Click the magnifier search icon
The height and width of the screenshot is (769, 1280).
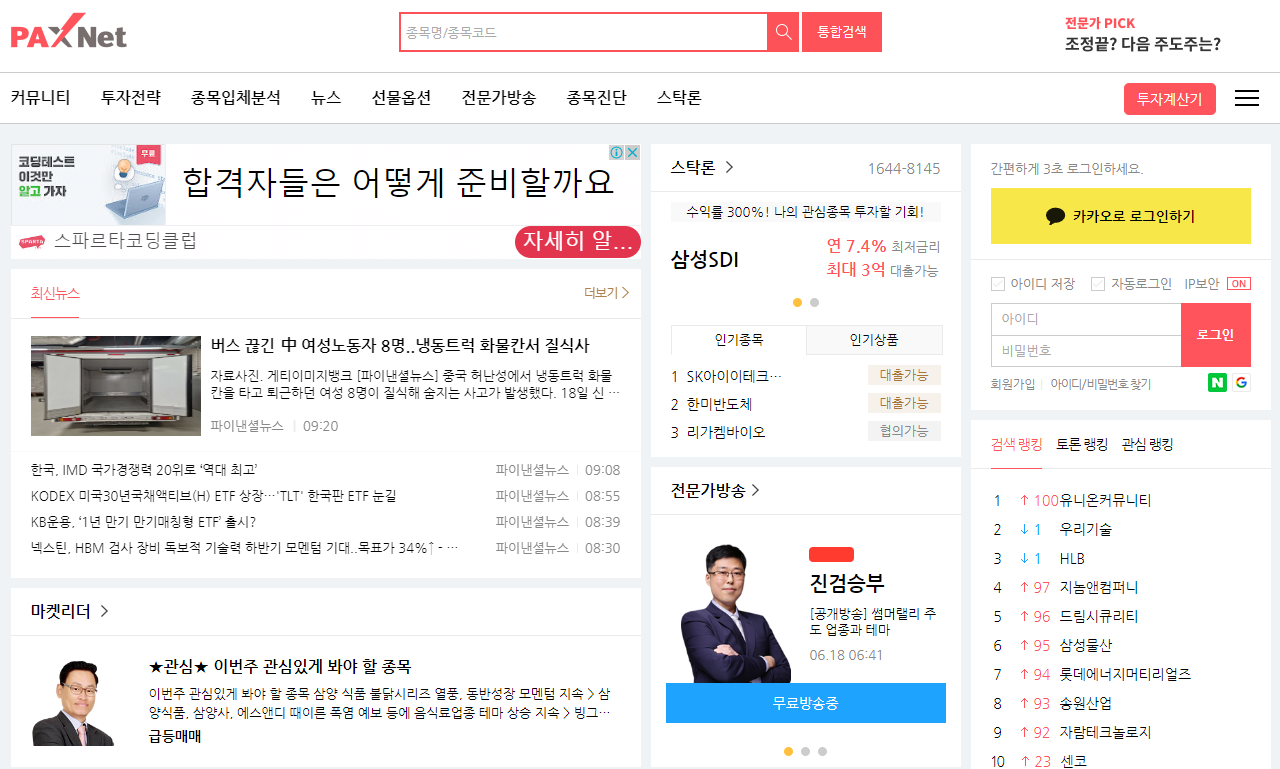tap(783, 32)
